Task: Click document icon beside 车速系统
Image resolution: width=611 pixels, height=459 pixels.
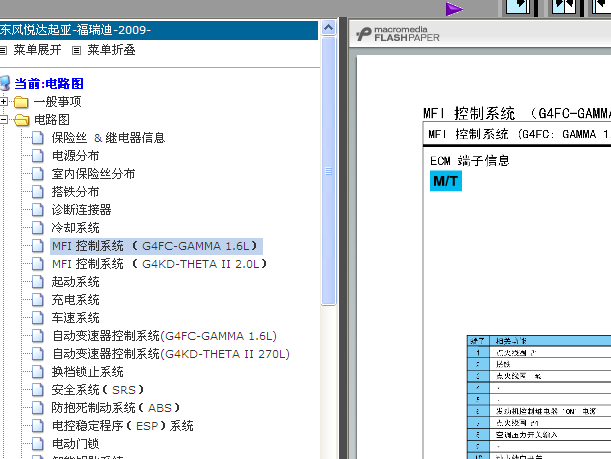Action: (38, 318)
